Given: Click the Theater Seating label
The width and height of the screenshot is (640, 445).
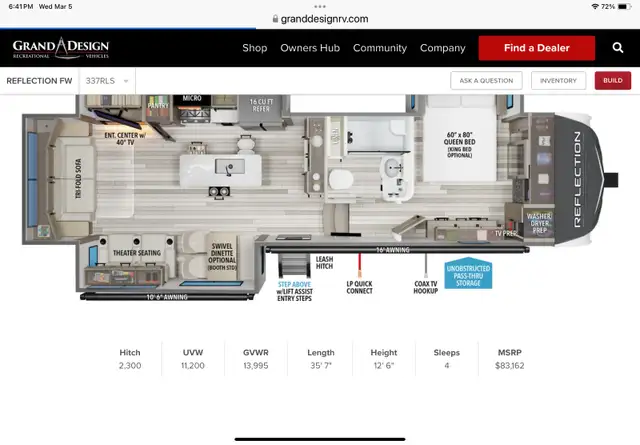Looking at the screenshot, I should click(137, 253).
